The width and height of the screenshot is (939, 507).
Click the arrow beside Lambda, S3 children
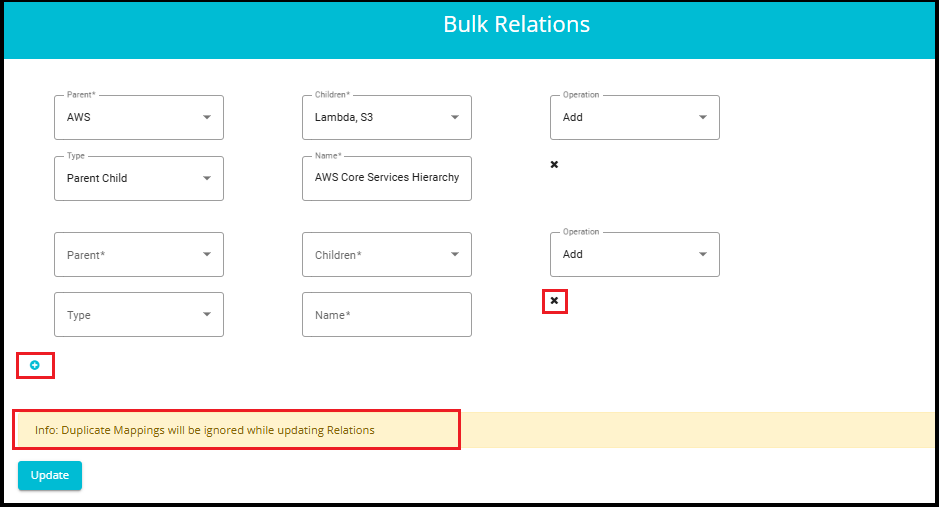(x=455, y=117)
